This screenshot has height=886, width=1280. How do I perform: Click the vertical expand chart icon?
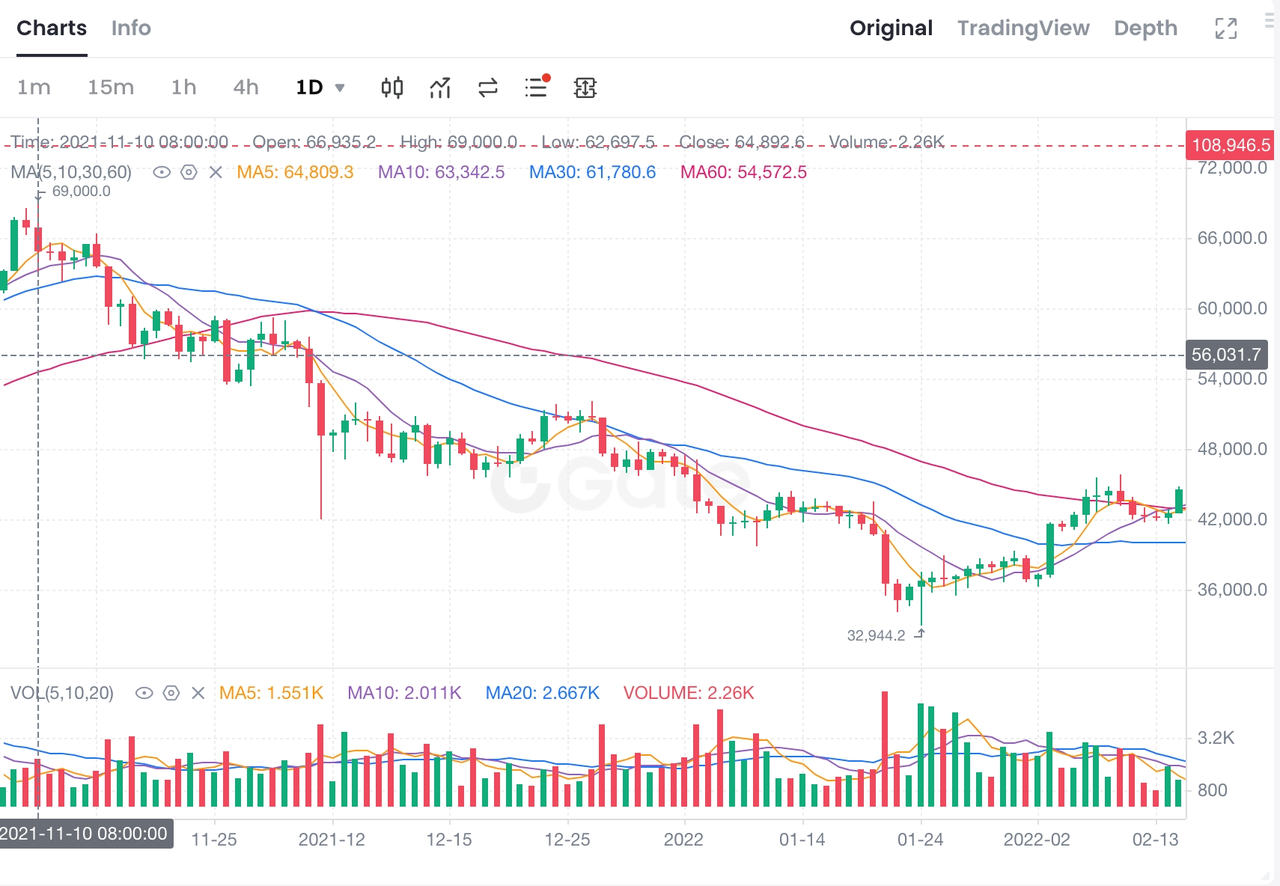585,88
